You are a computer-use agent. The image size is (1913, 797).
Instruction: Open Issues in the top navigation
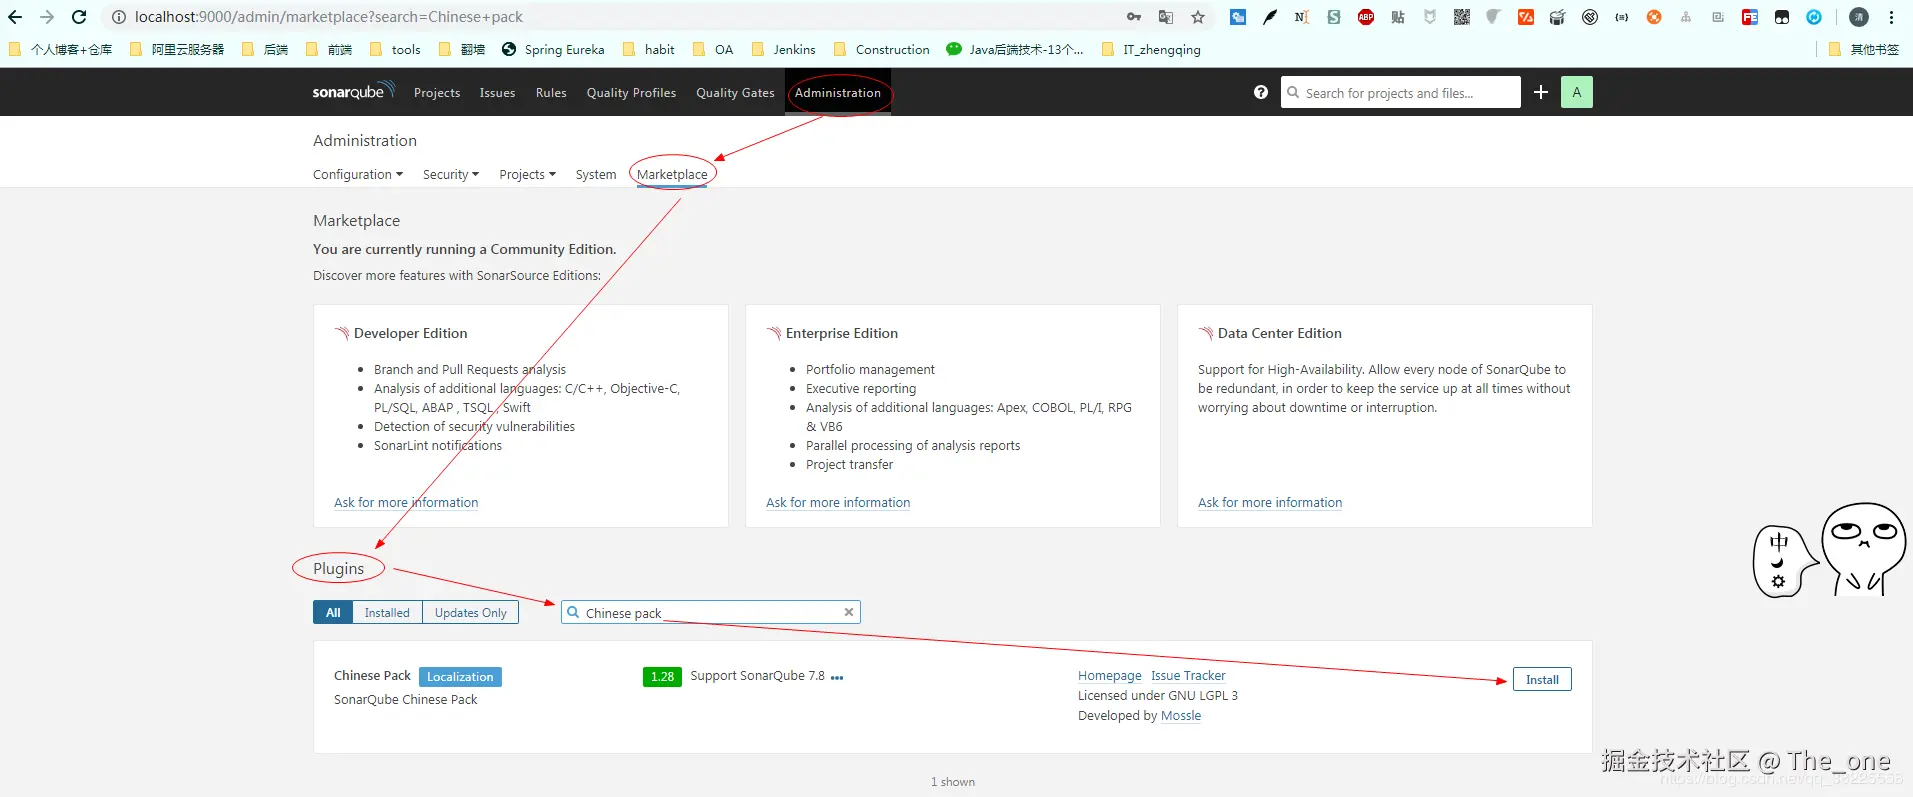click(x=497, y=92)
